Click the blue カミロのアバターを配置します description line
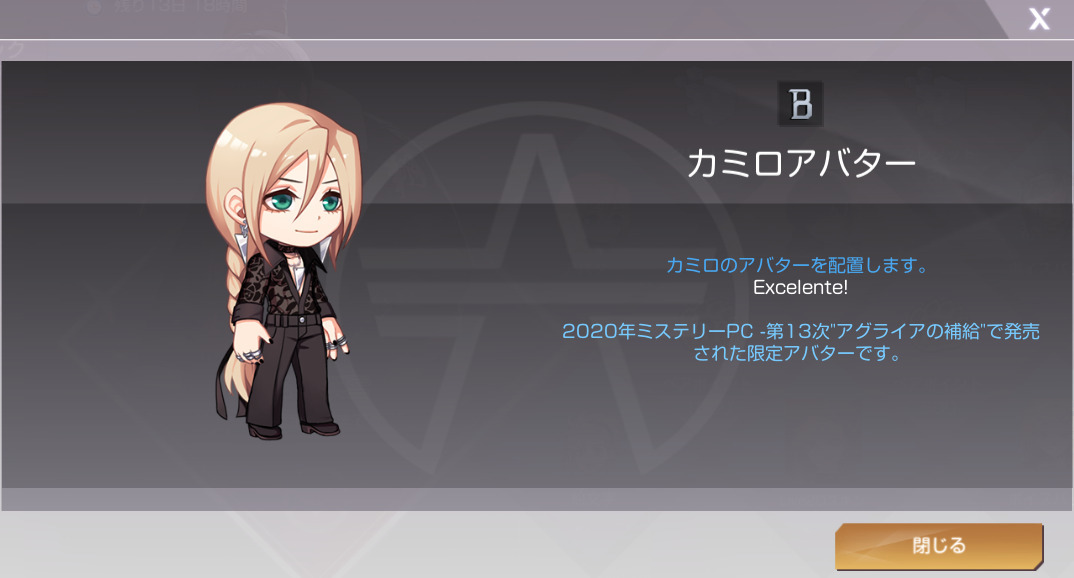 [797, 264]
